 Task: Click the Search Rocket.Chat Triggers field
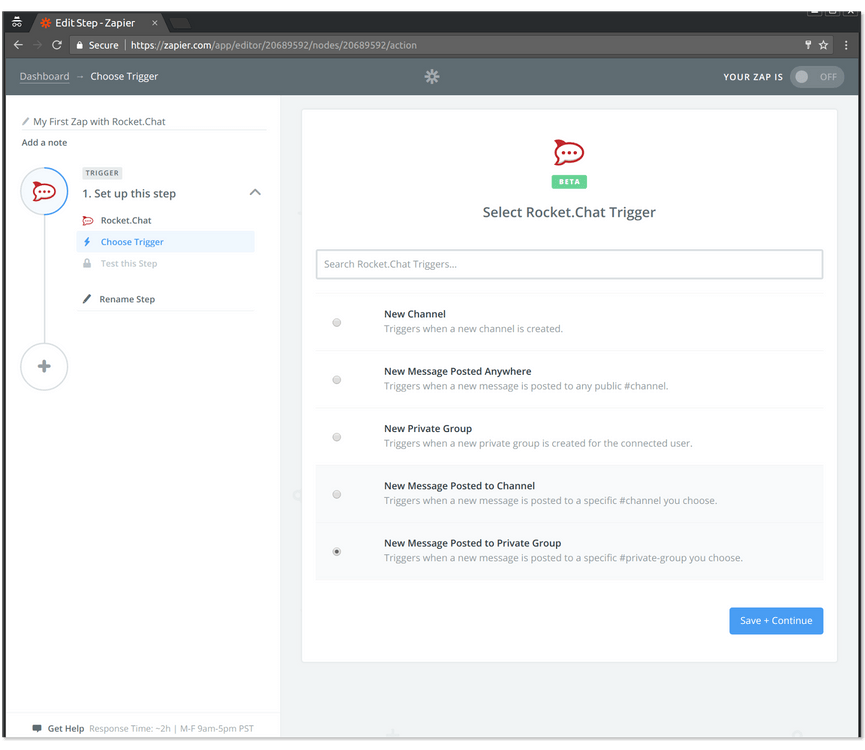coord(569,264)
